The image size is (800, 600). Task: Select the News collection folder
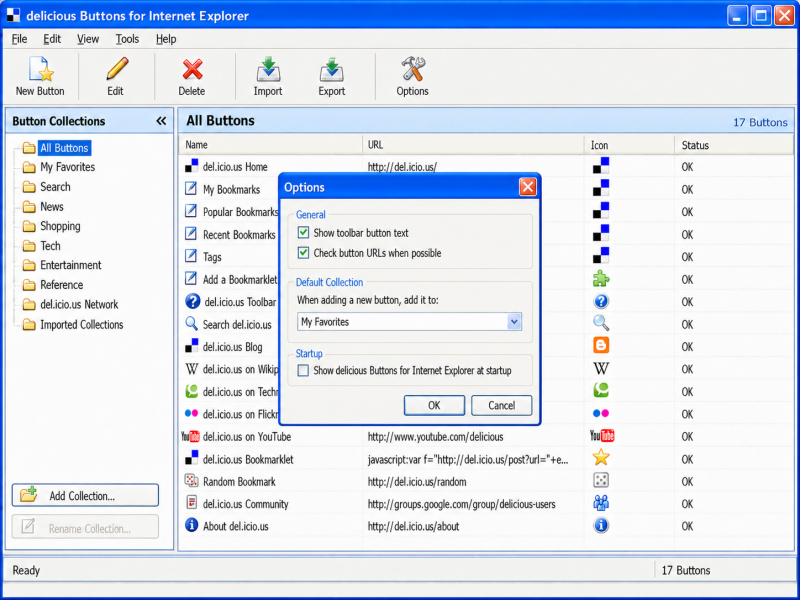coord(52,207)
